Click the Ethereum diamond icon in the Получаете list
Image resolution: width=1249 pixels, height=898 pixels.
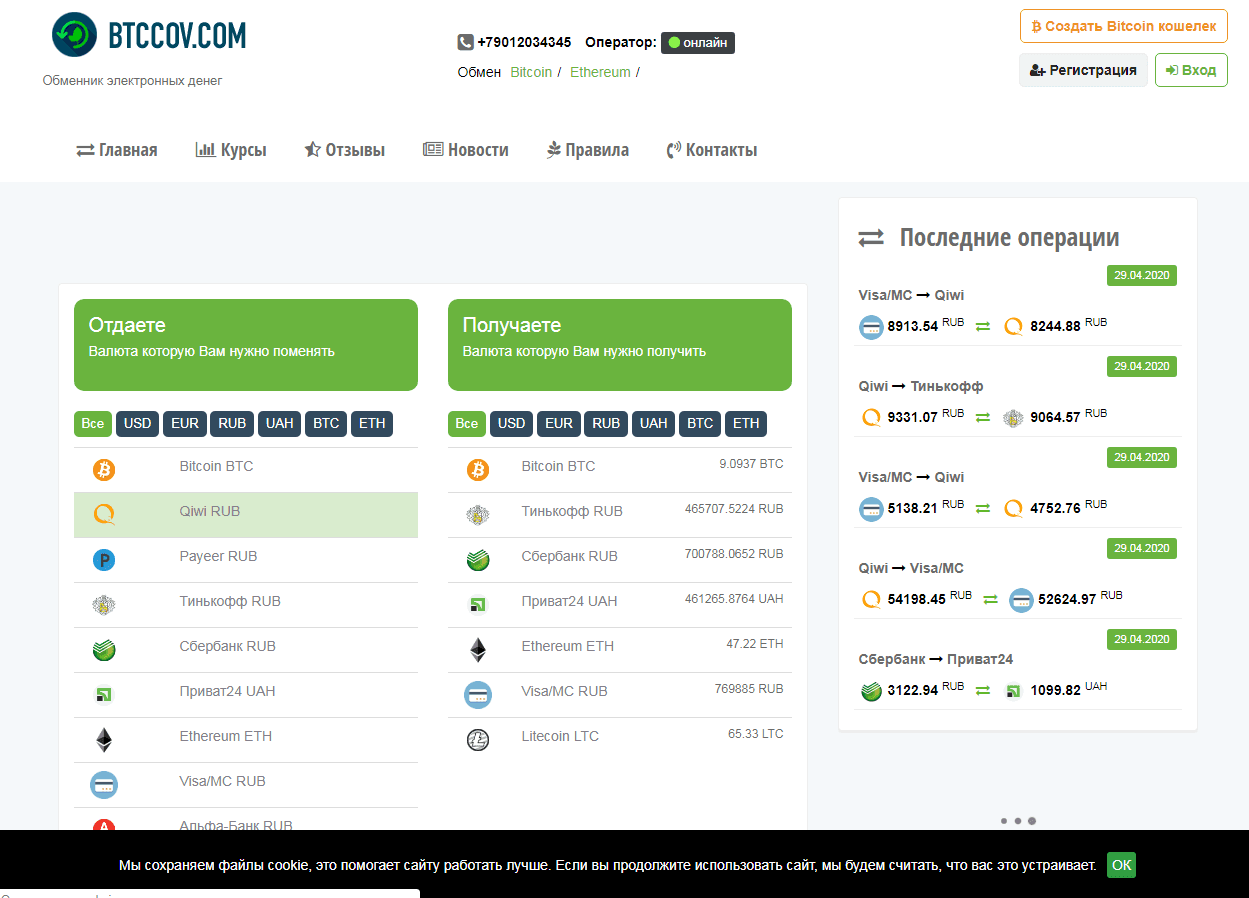(x=478, y=650)
